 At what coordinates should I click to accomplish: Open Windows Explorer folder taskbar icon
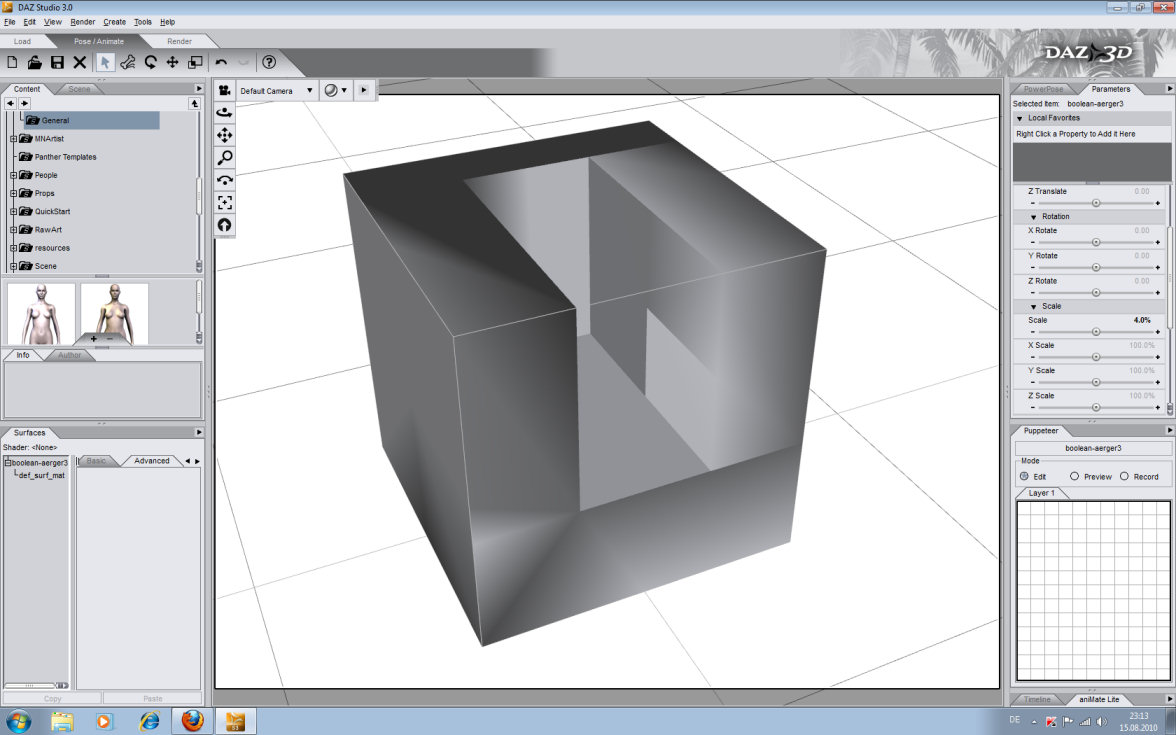(62, 722)
